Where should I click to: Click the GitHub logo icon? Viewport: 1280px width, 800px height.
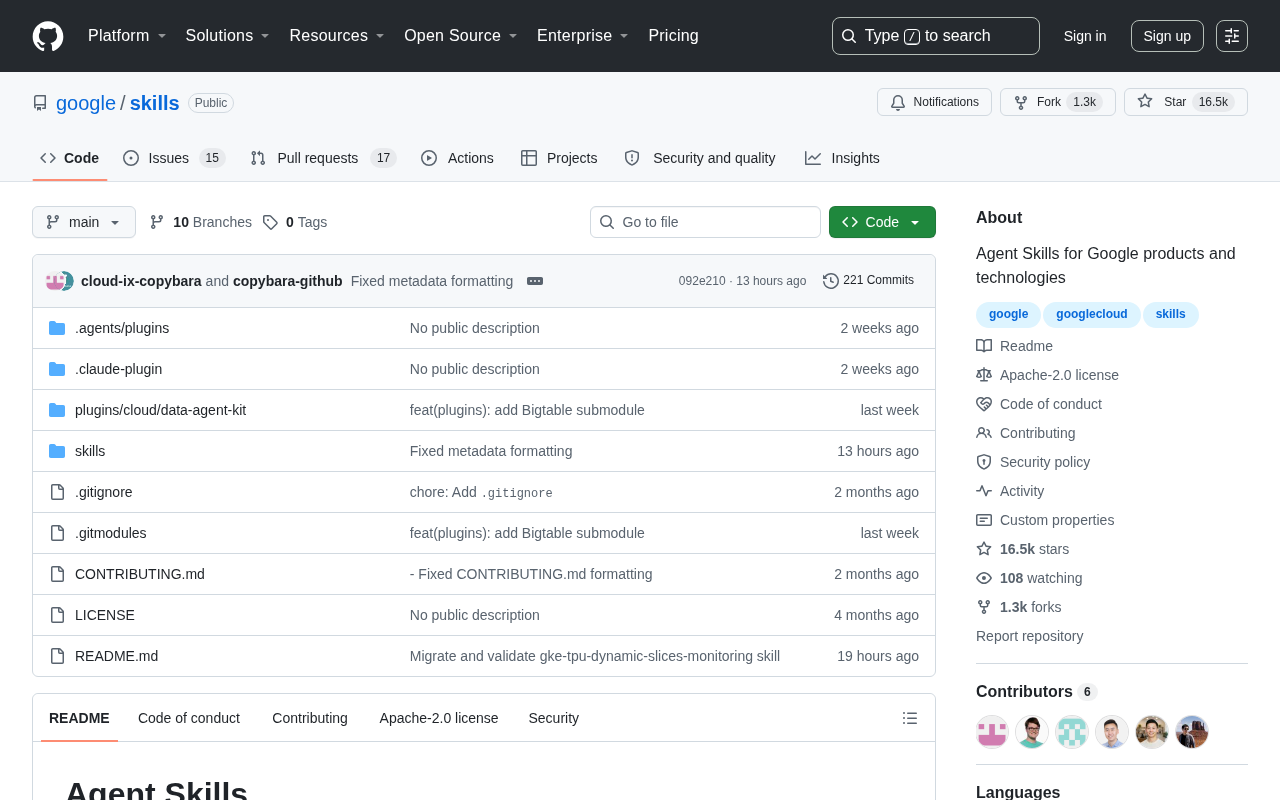pyautogui.click(x=48, y=36)
